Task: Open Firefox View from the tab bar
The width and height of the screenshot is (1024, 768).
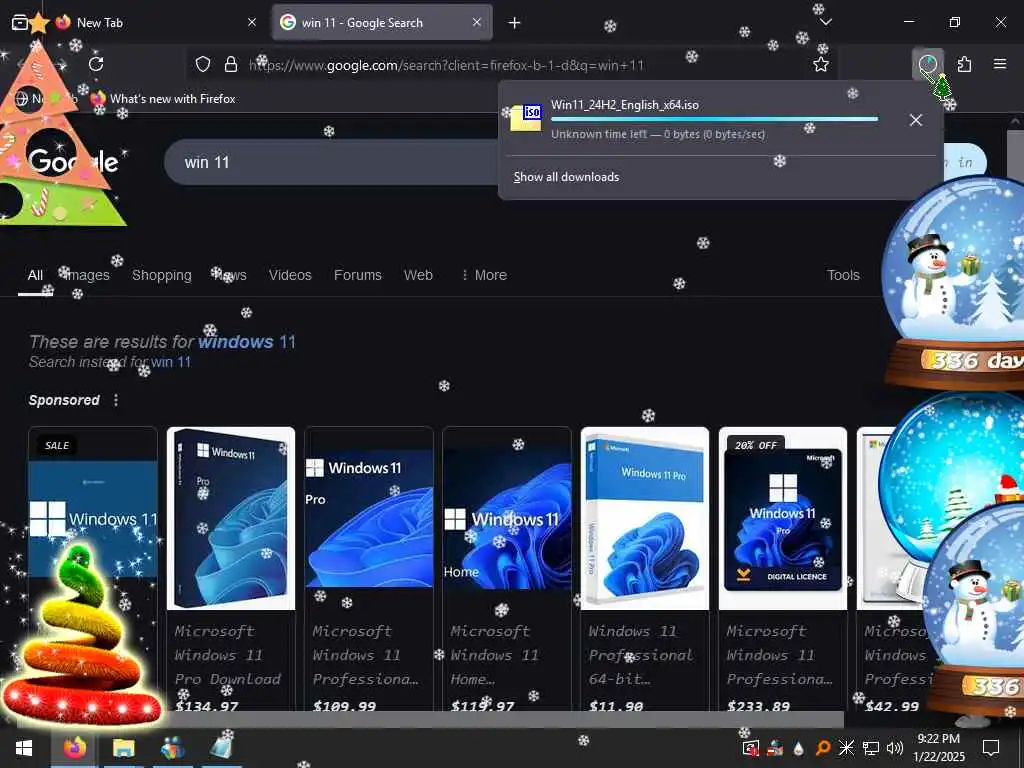Action: (x=20, y=23)
